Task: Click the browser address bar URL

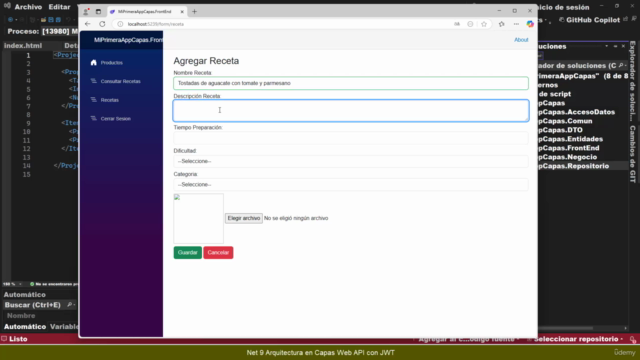Action: point(156,24)
